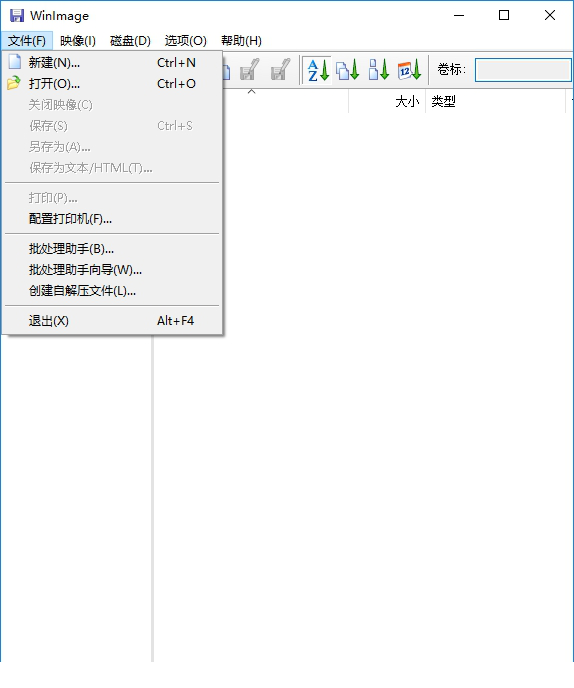Click the second grayed disk-edit toolbar icon

click(x=280, y=70)
